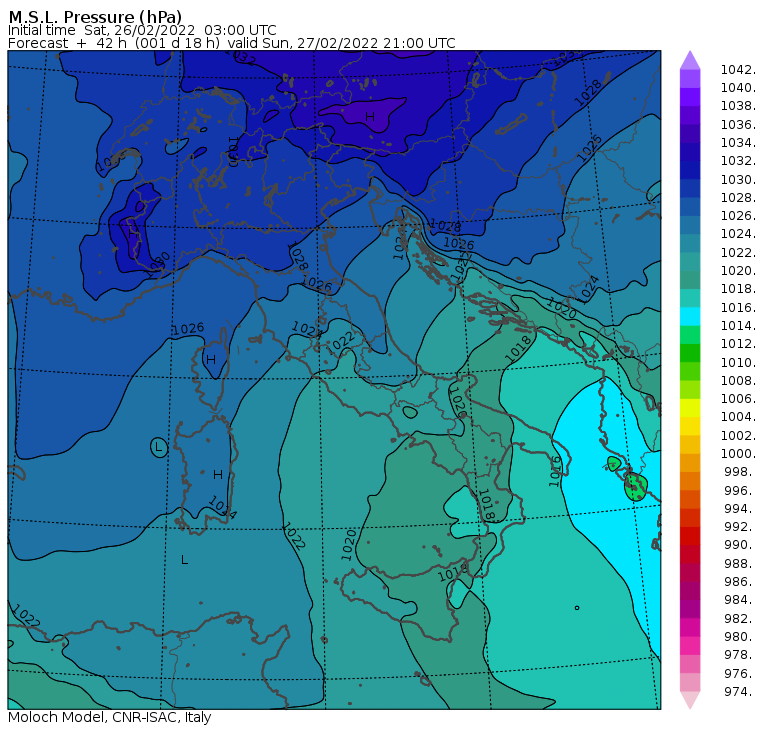This screenshot has height=731, width=760.
Task: Click the "1002." legend label
Action: tap(738, 435)
